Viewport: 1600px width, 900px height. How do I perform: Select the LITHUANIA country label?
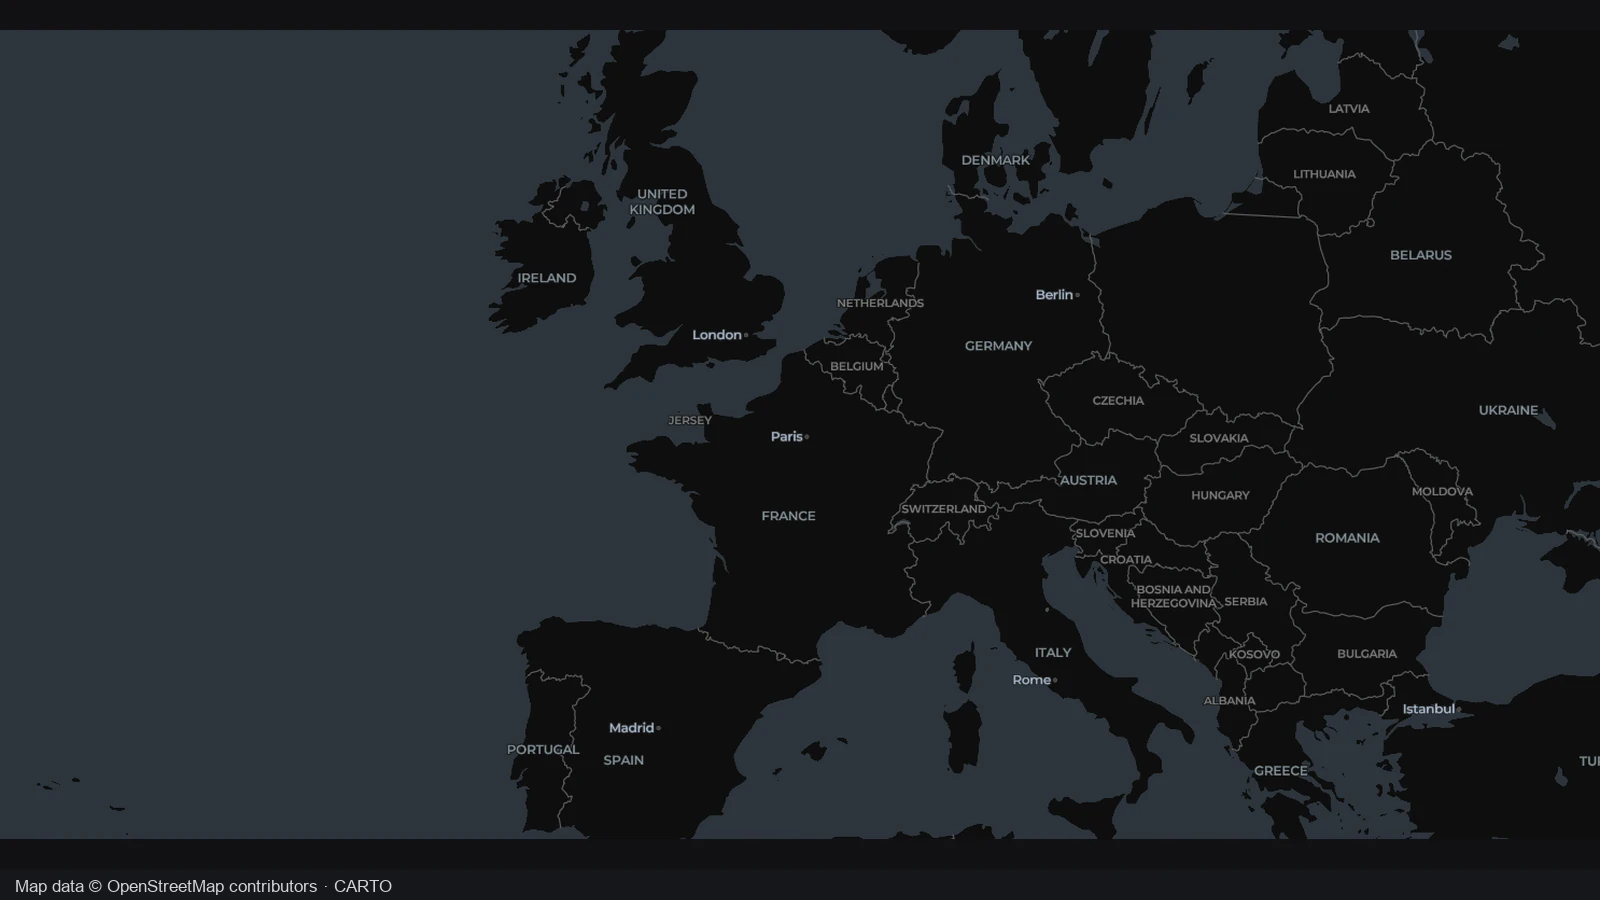tap(1325, 174)
